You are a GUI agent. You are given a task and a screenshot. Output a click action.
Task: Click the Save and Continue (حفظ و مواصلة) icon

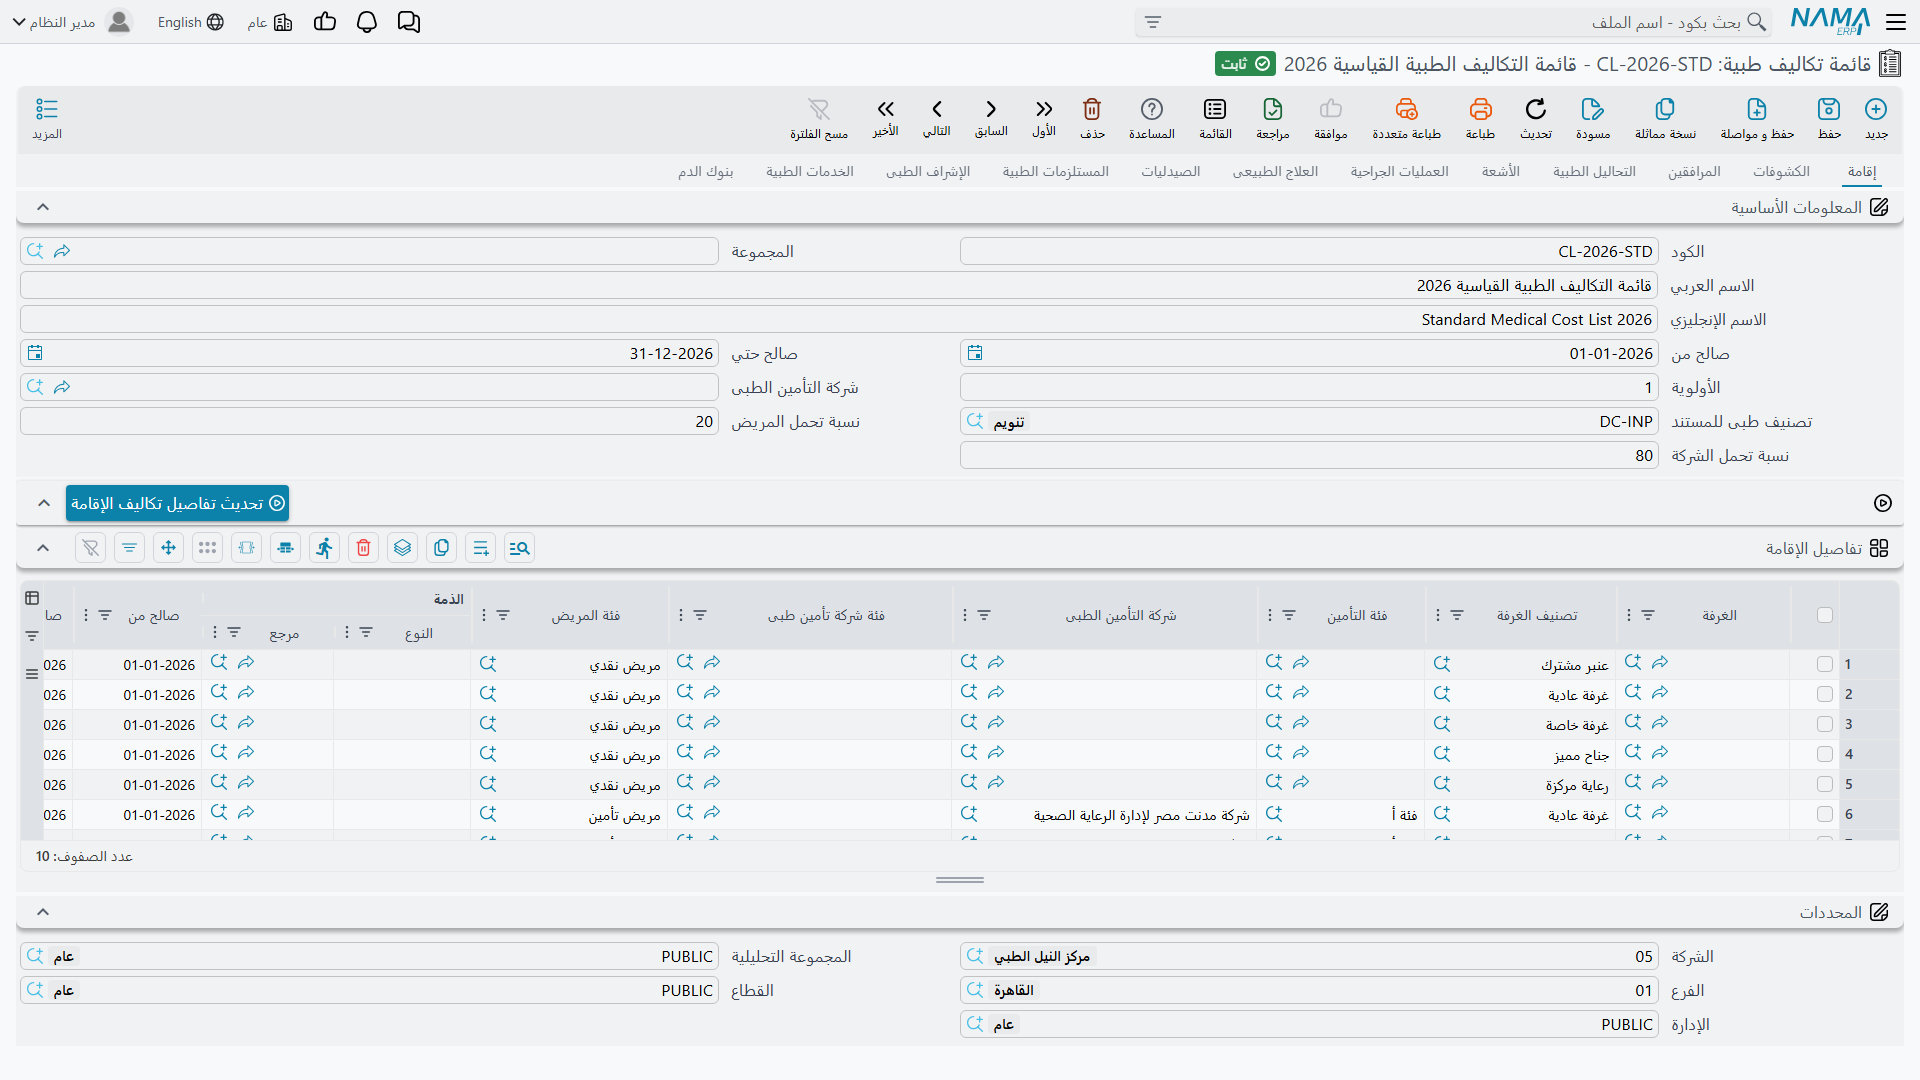(x=1757, y=110)
